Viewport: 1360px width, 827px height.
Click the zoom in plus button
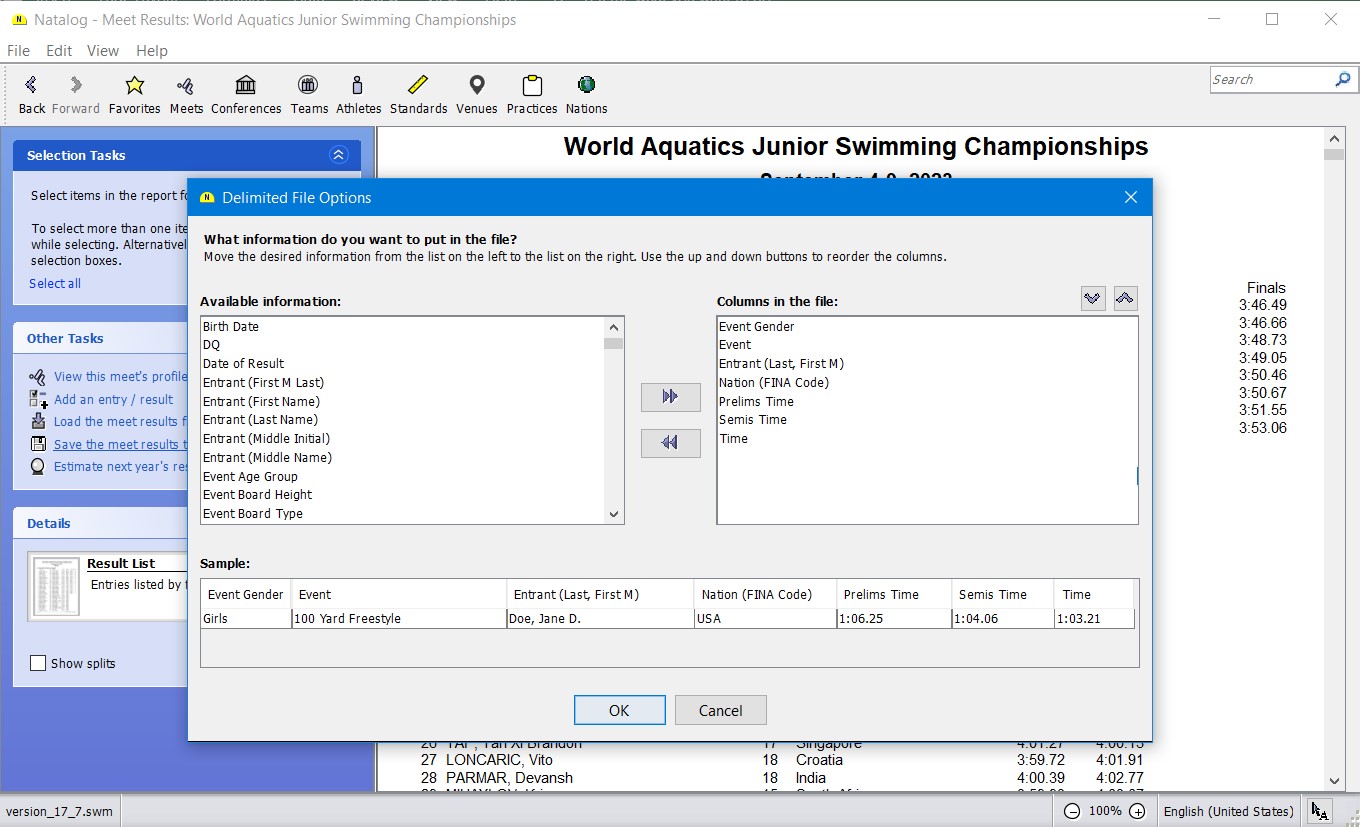[1137, 811]
